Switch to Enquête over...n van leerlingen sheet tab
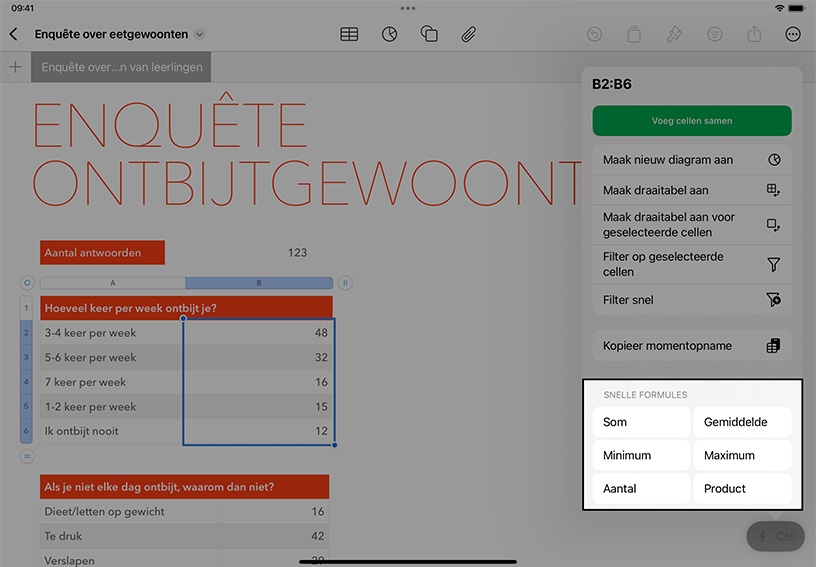This screenshot has height=567, width=816. pos(121,67)
